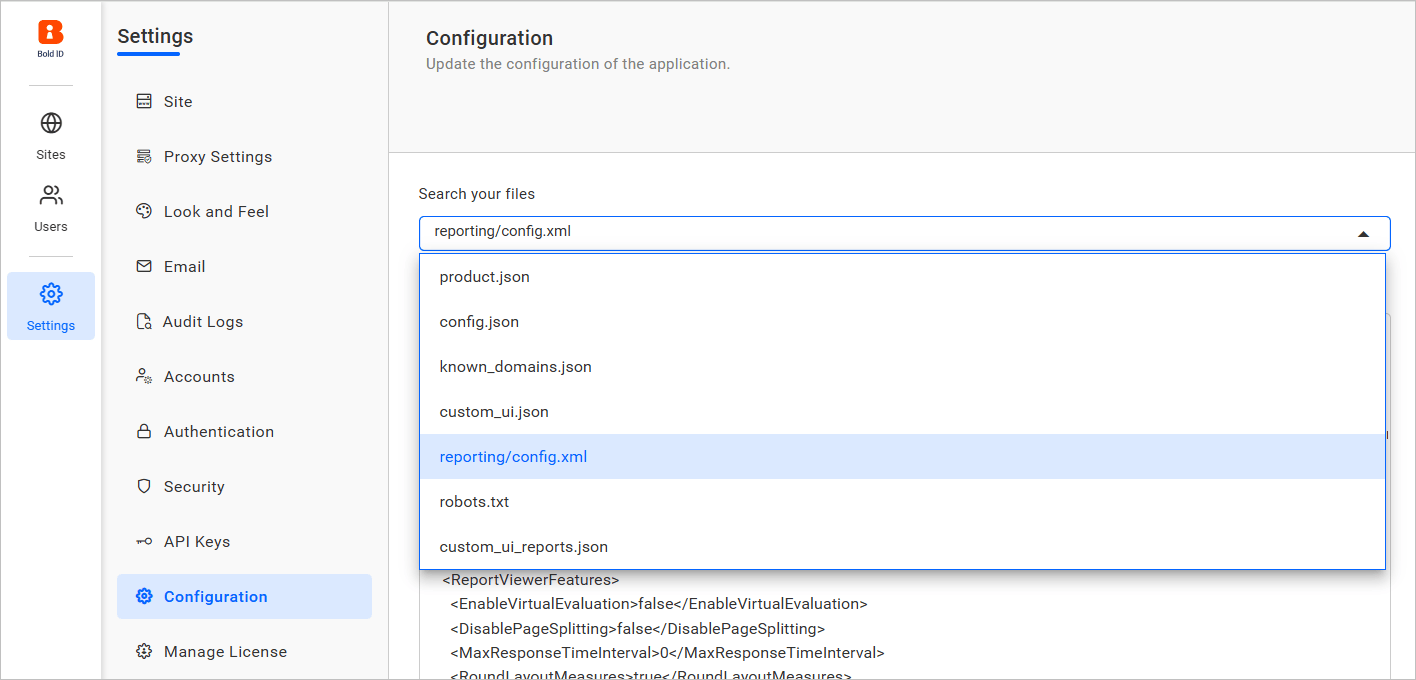Navigate to Site settings
The width and height of the screenshot is (1416, 680).
[179, 101]
